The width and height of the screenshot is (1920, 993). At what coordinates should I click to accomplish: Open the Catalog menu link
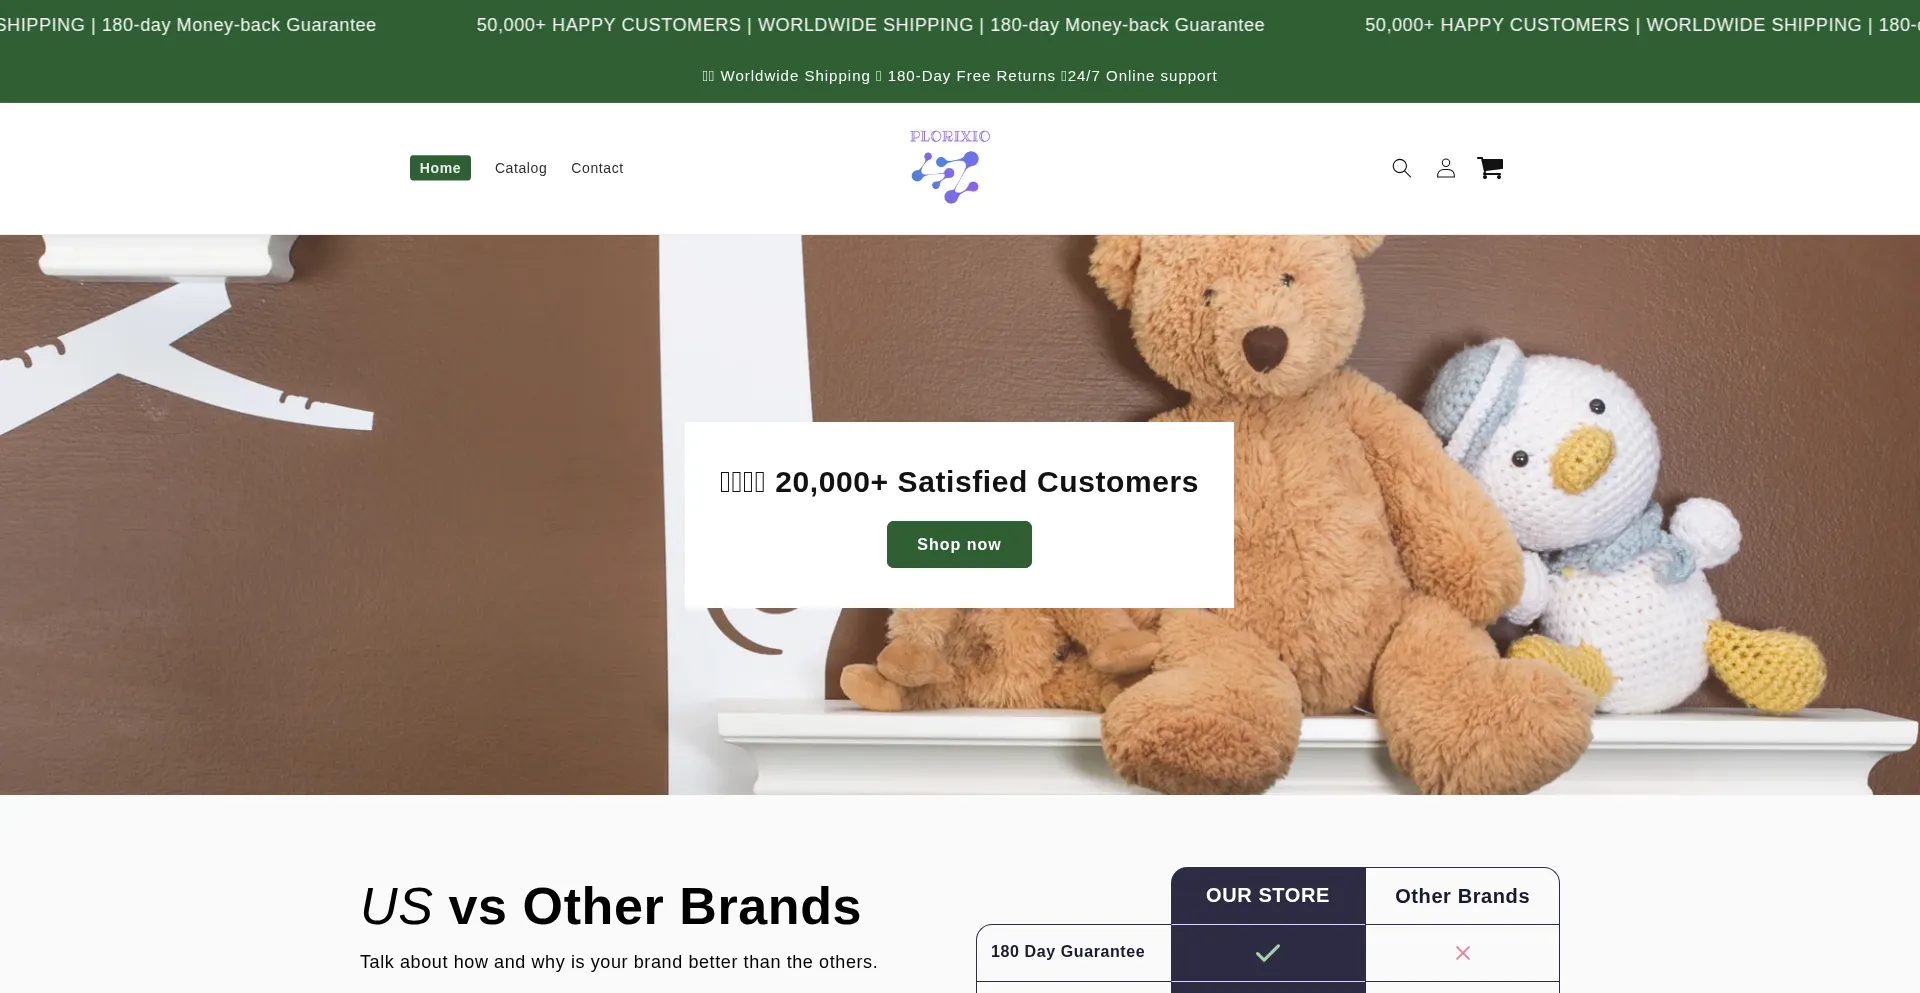click(x=521, y=168)
